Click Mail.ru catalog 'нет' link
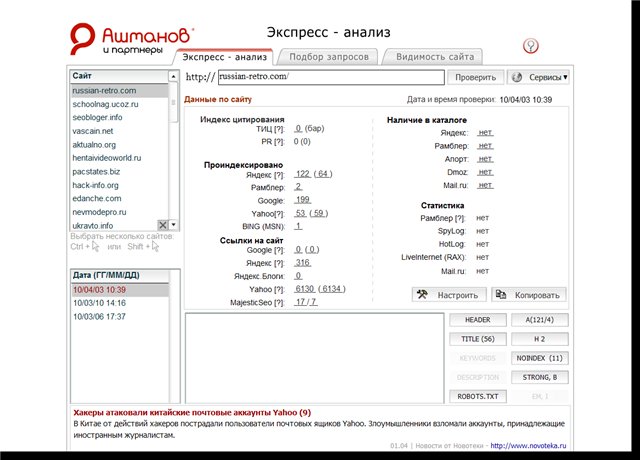The height and width of the screenshot is (460, 640). tap(485, 185)
